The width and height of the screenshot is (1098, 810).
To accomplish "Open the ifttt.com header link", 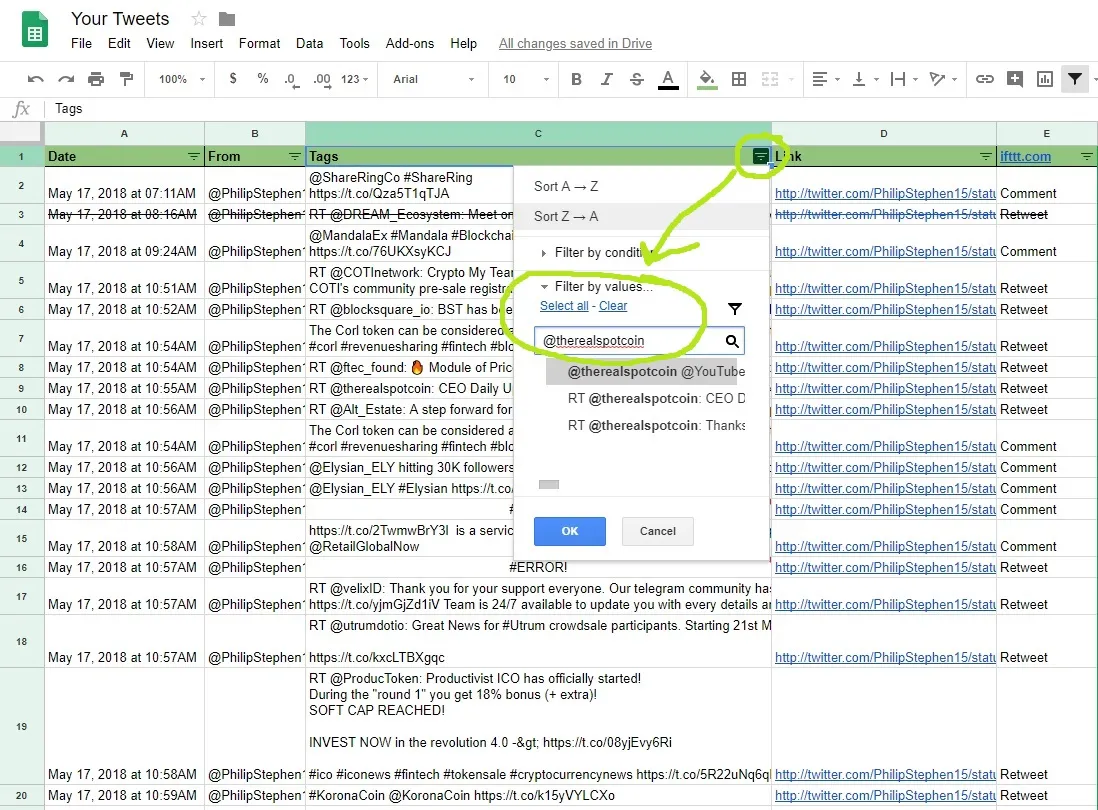I will pyautogui.click(x=1025, y=157).
